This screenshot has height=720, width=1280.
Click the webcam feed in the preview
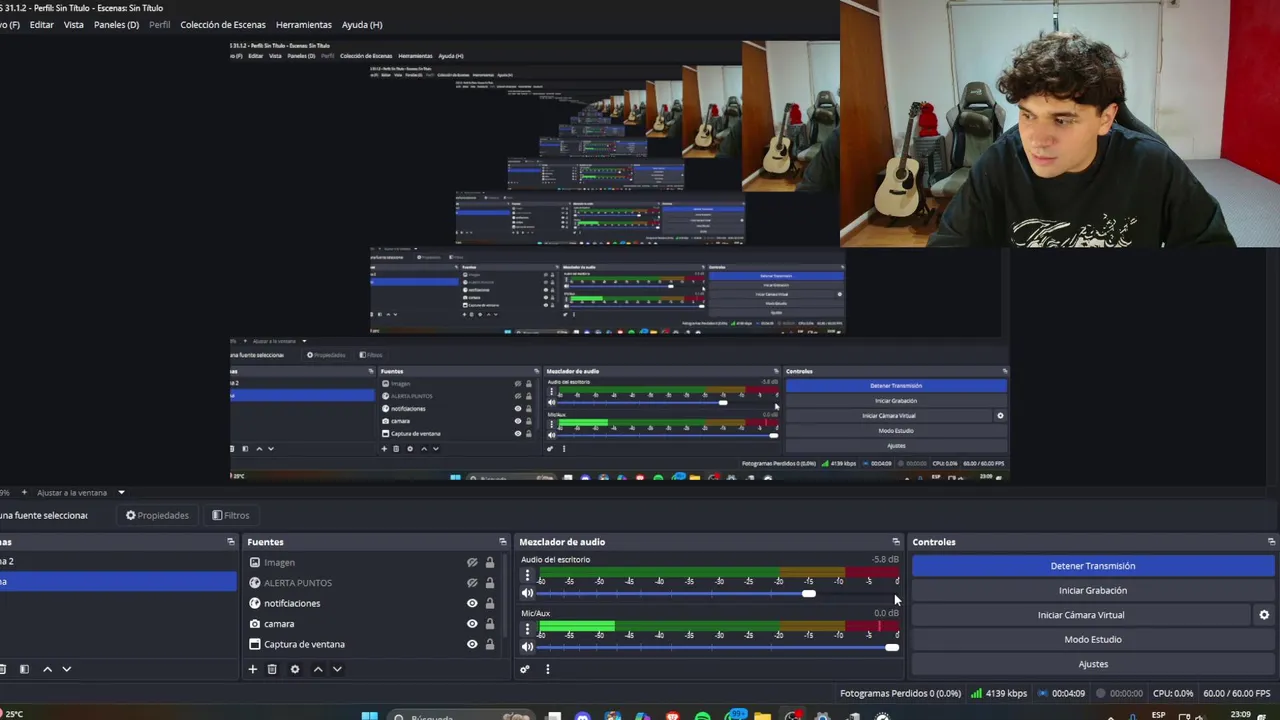[1060, 123]
